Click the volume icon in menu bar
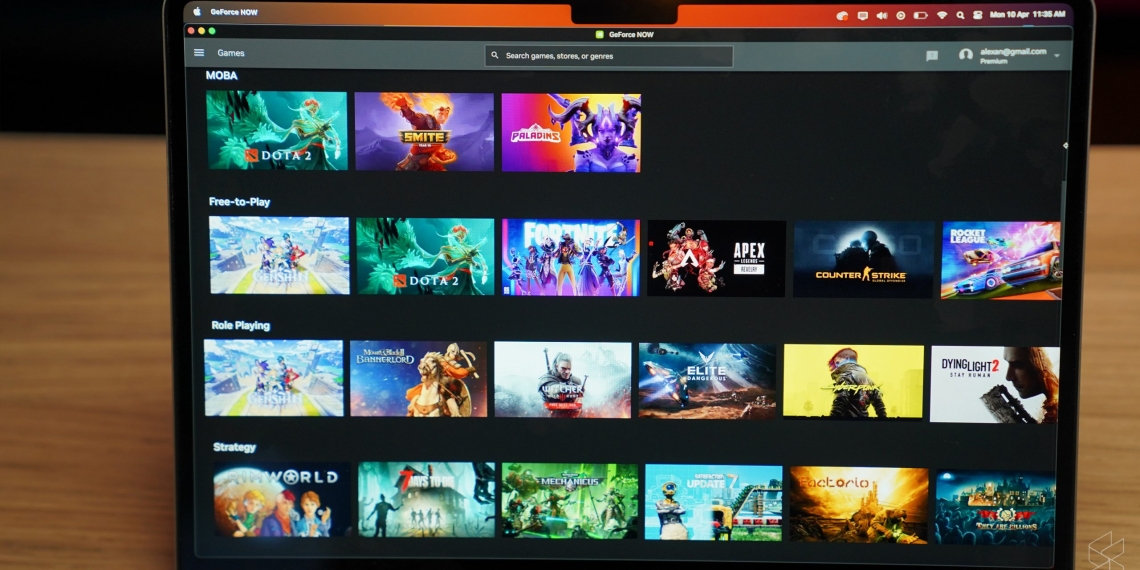Viewport: 1140px width, 570px height. [x=882, y=15]
